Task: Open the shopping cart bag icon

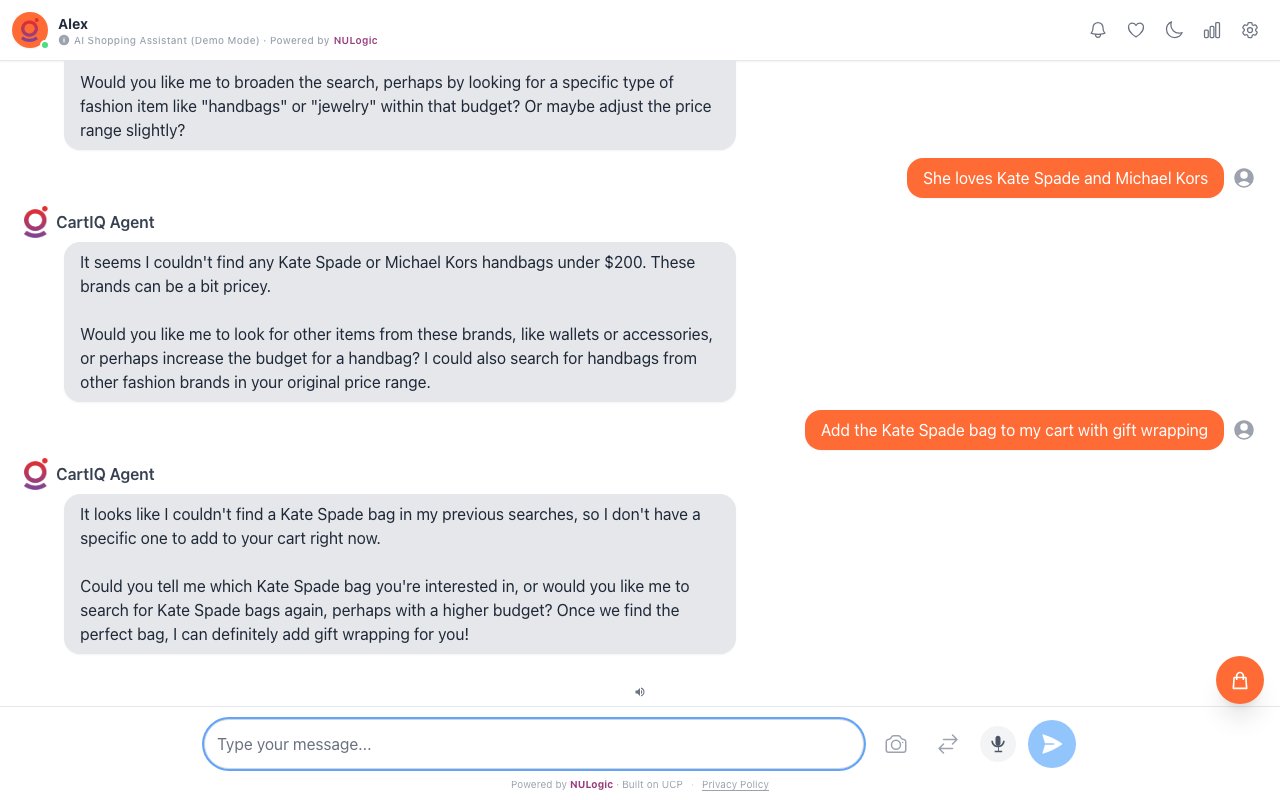Action: 1240,680
